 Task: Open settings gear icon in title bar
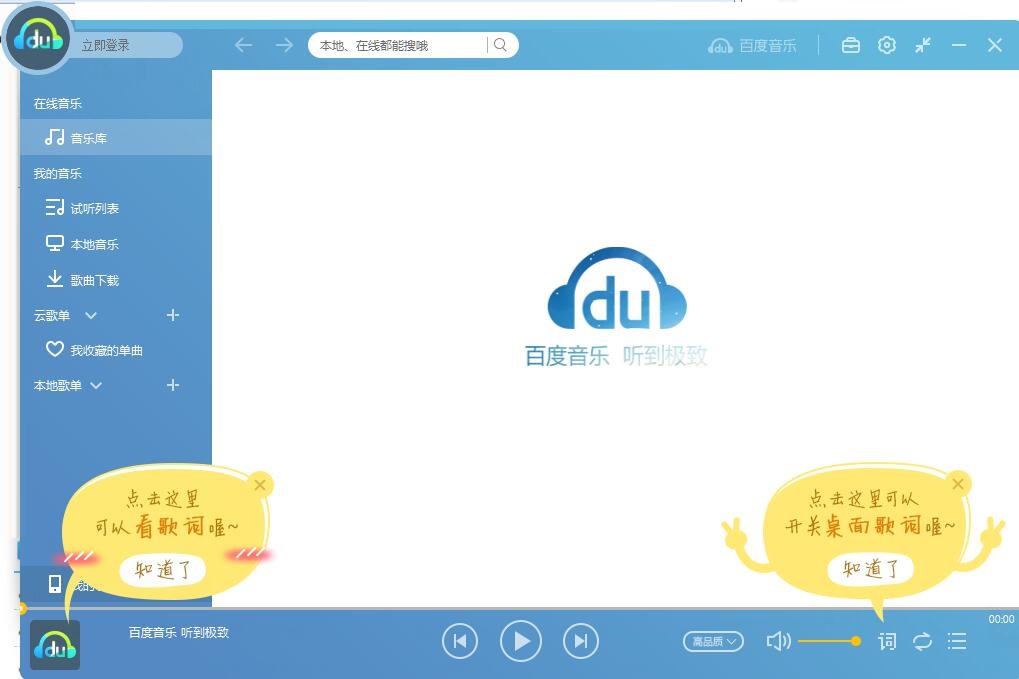(x=887, y=45)
